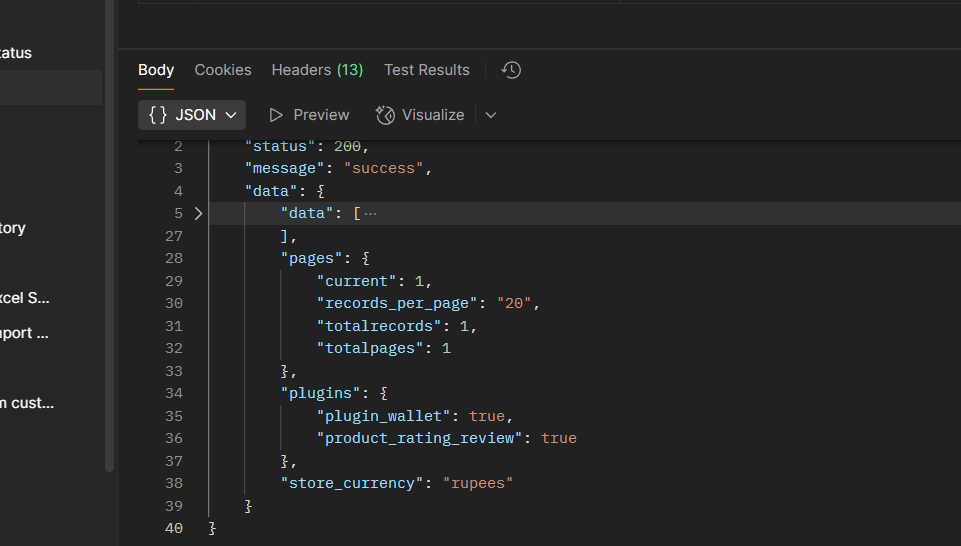Switch to the Body tab
This screenshot has height=546, width=961.
pos(156,70)
